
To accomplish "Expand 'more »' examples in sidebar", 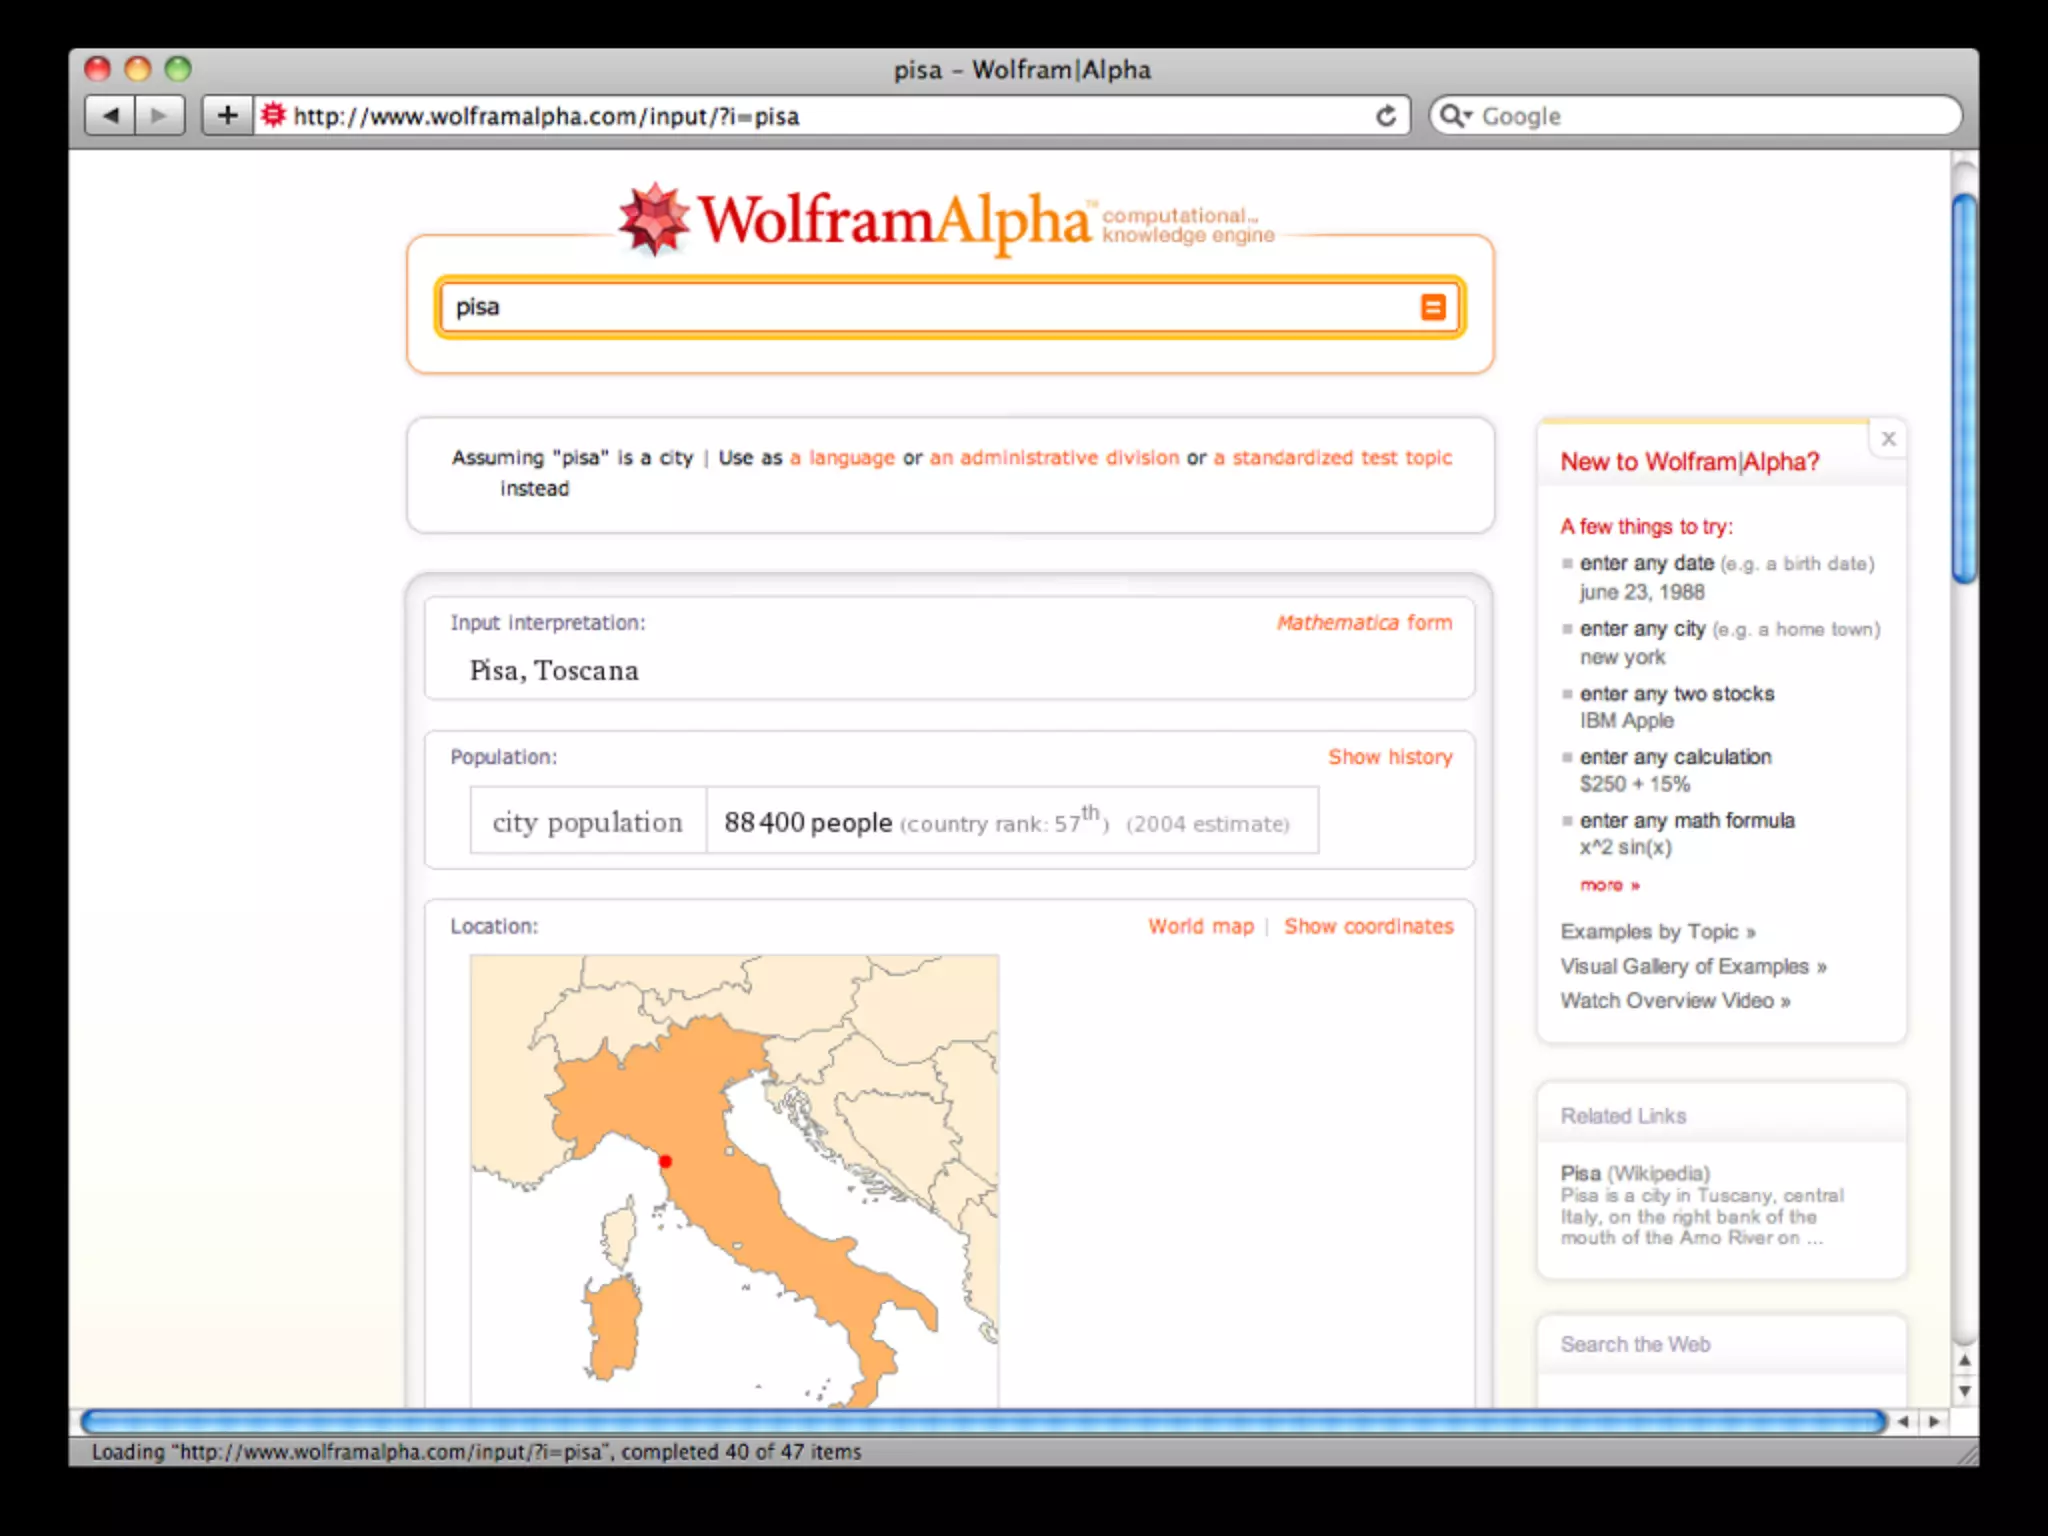I will pyautogui.click(x=1609, y=885).
